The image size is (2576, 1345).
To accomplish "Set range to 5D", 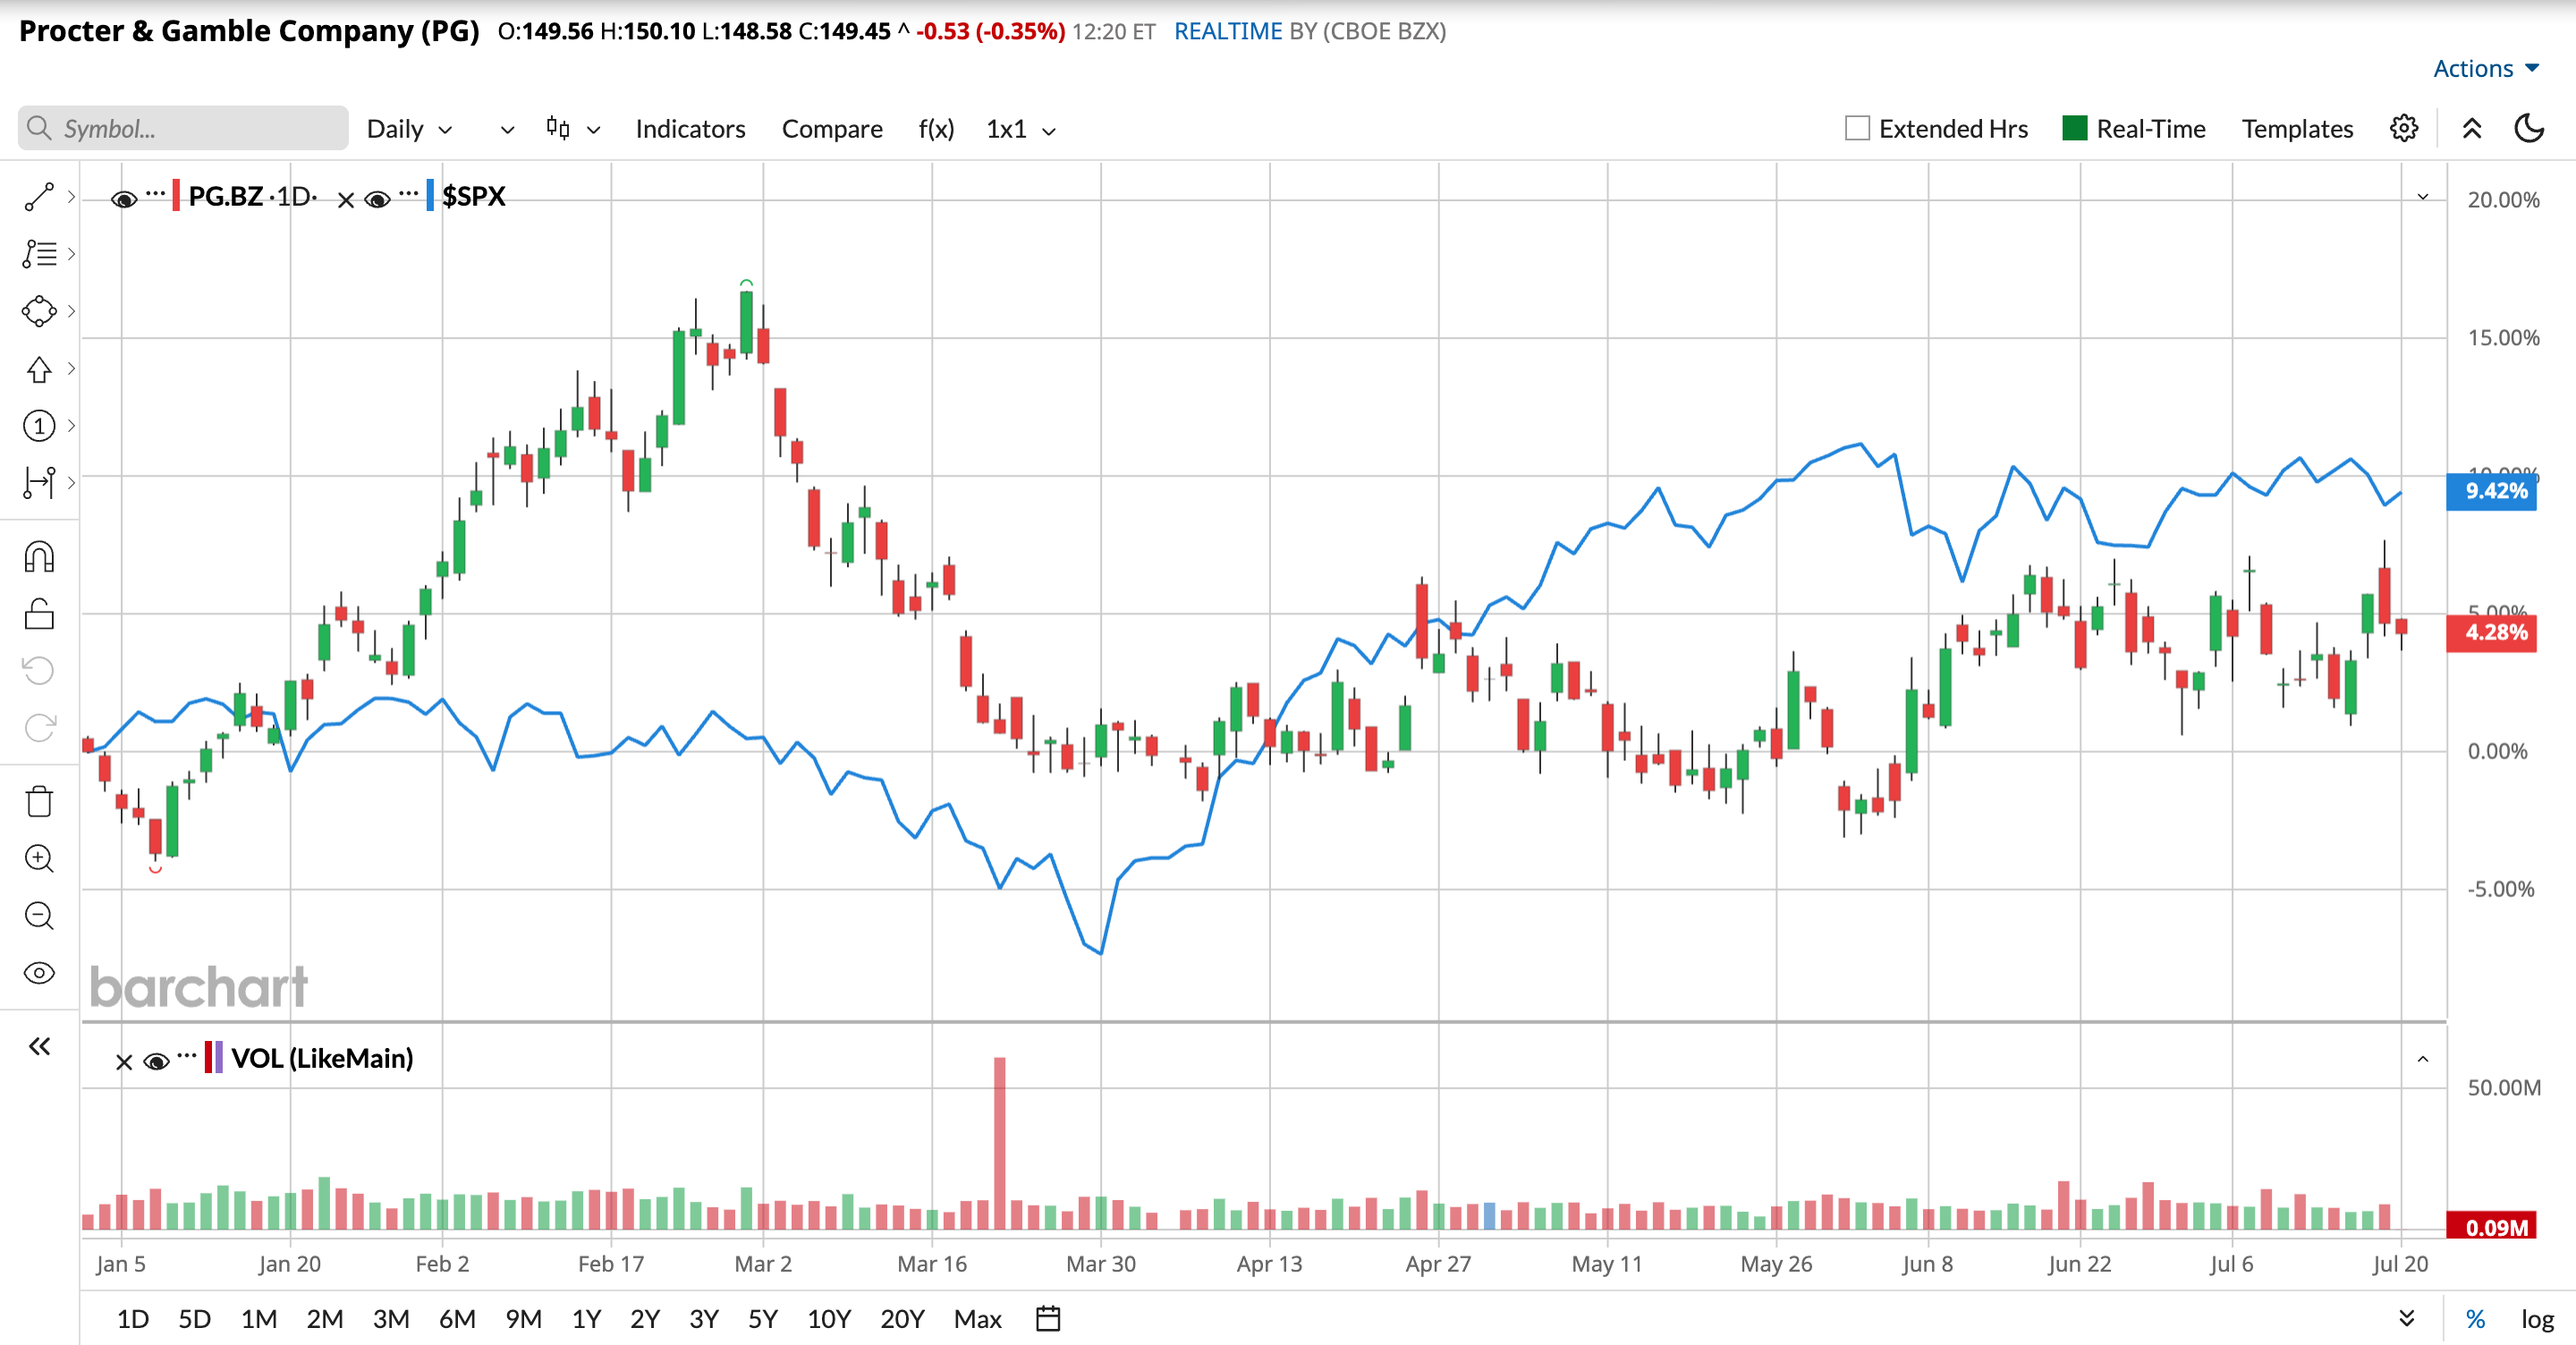I will click(x=194, y=1318).
